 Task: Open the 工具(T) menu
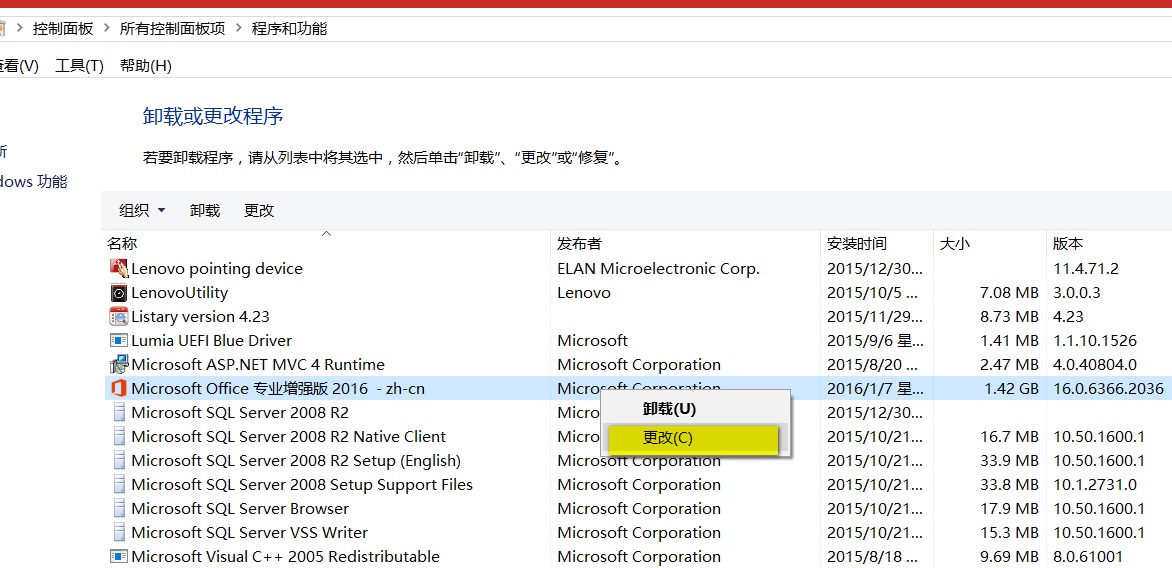pos(79,66)
